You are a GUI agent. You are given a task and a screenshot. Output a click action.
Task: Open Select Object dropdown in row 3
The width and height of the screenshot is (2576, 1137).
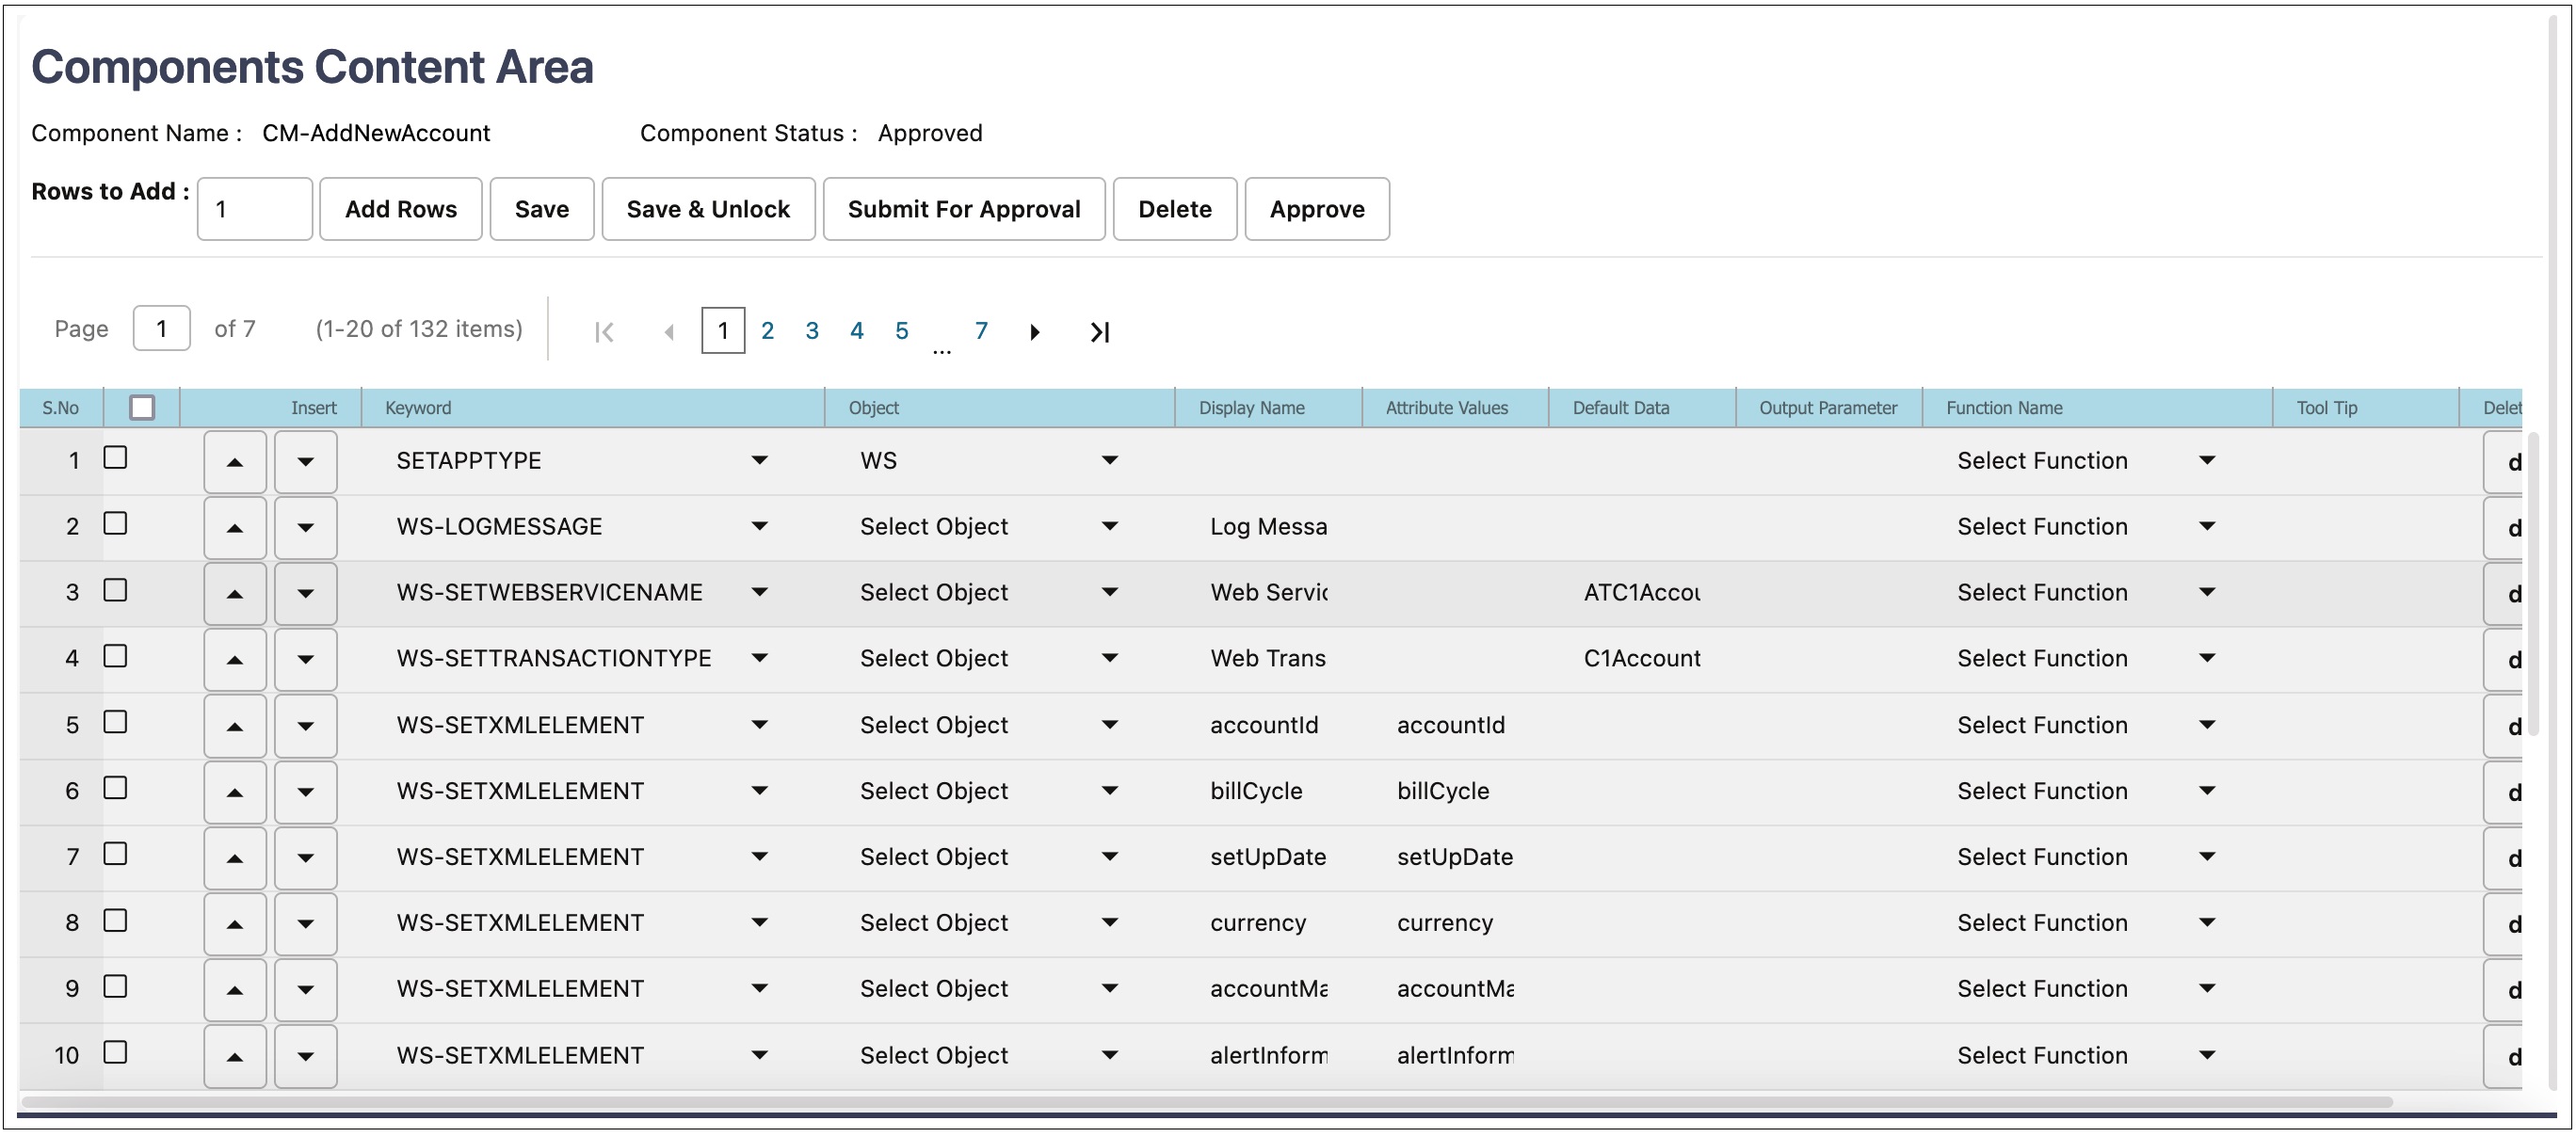pos(1110,593)
